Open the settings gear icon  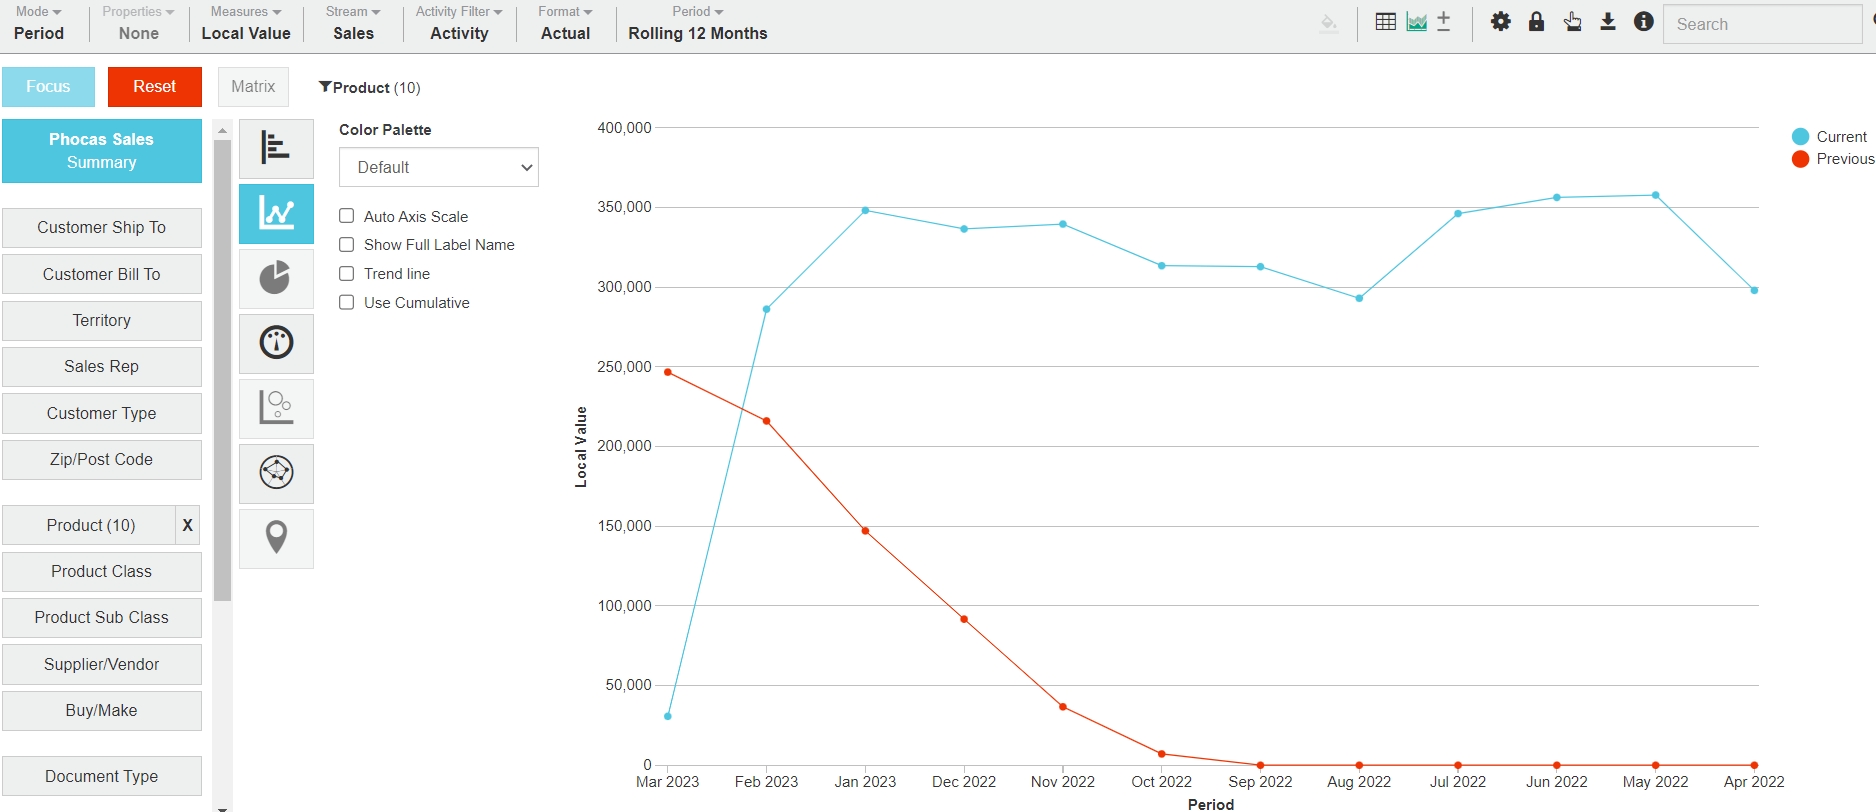point(1500,22)
